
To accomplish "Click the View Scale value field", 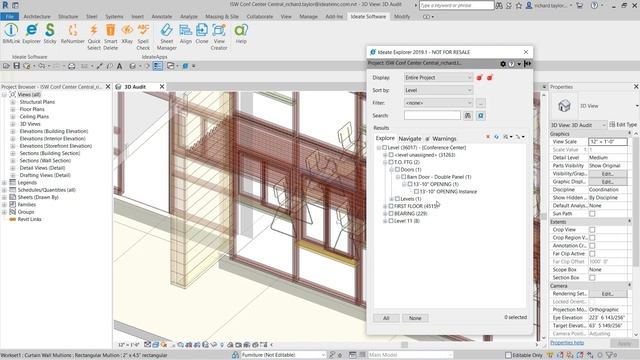I will click(607, 142).
